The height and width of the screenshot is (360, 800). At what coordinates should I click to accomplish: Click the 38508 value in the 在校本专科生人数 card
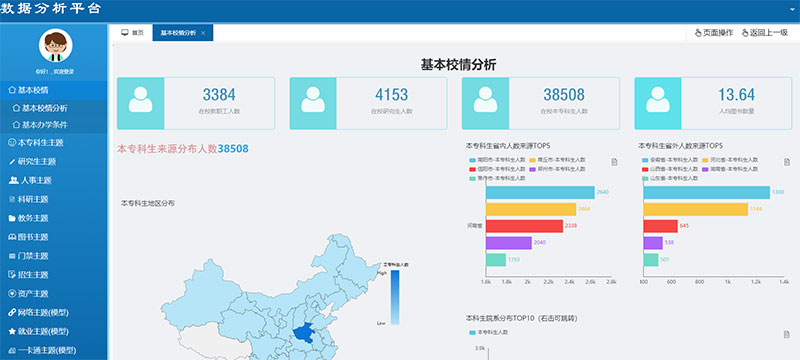pyautogui.click(x=564, y=95)
